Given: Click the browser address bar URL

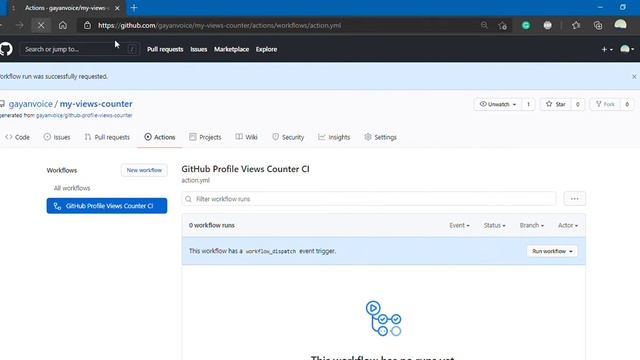Looking at the screenshot, I should coord(220,25).
